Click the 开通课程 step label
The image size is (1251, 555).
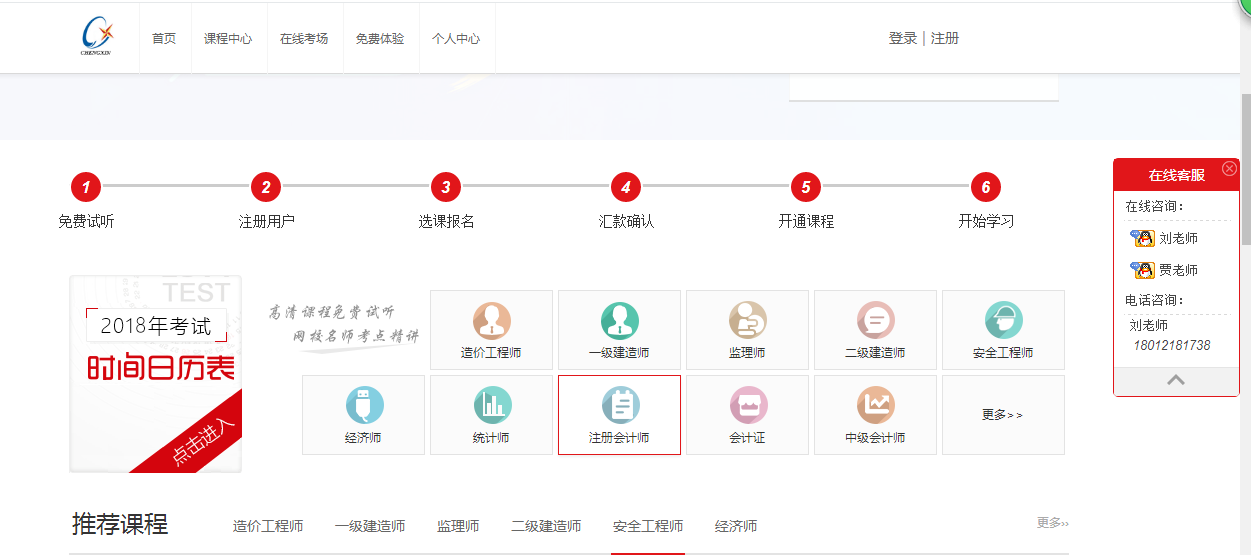click(x=806, y=221)
